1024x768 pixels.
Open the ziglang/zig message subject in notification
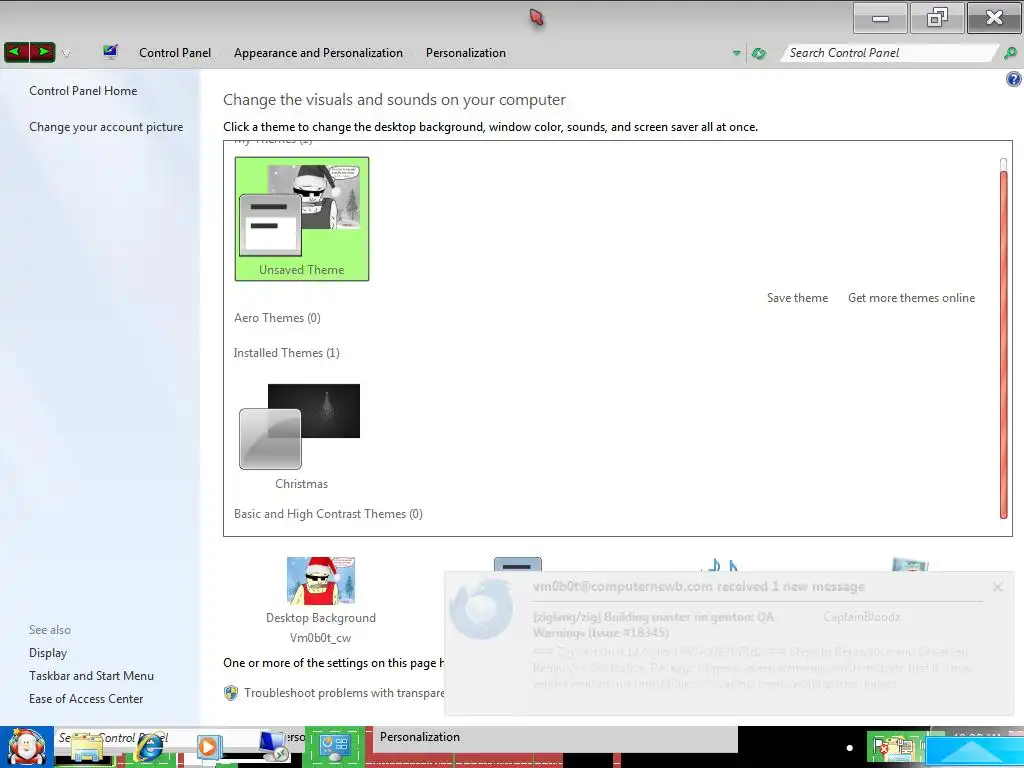653,624
